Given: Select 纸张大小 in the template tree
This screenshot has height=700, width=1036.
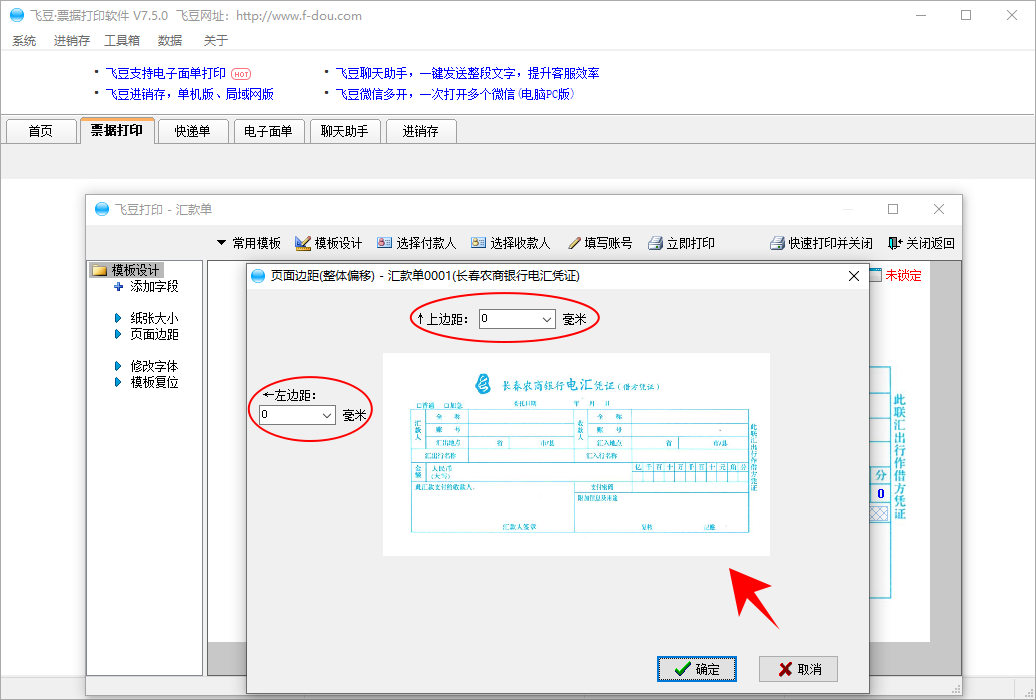Looking at the screenshot, I should pos(154,318).
